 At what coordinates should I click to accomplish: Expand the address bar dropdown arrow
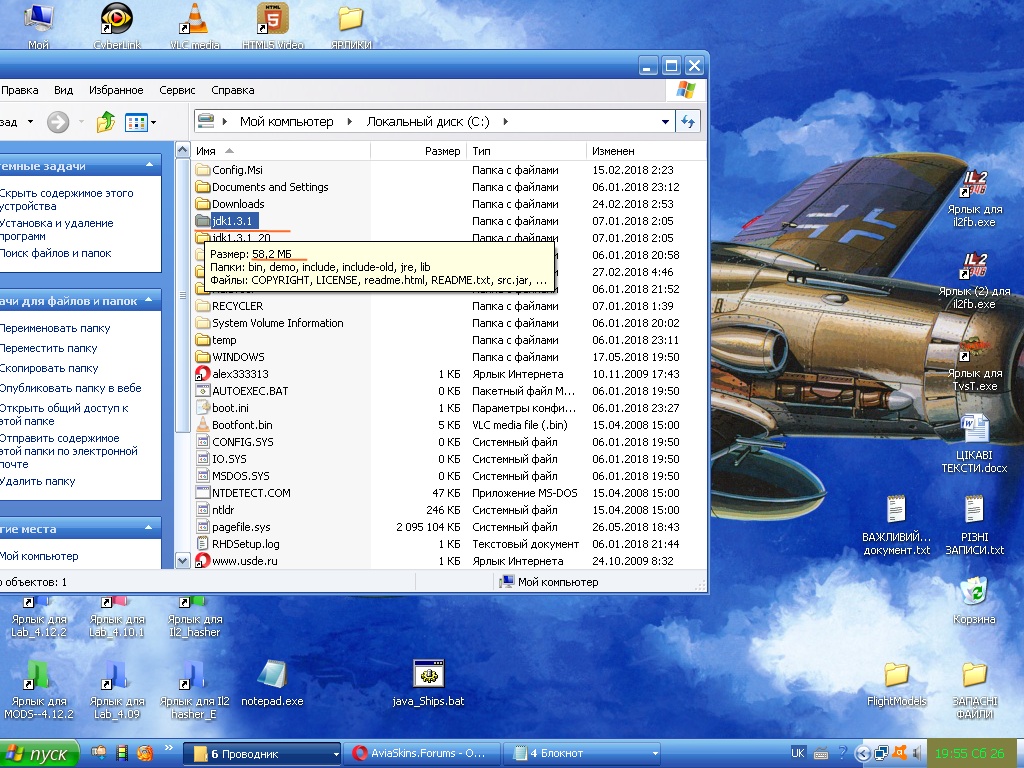[666, 122]
